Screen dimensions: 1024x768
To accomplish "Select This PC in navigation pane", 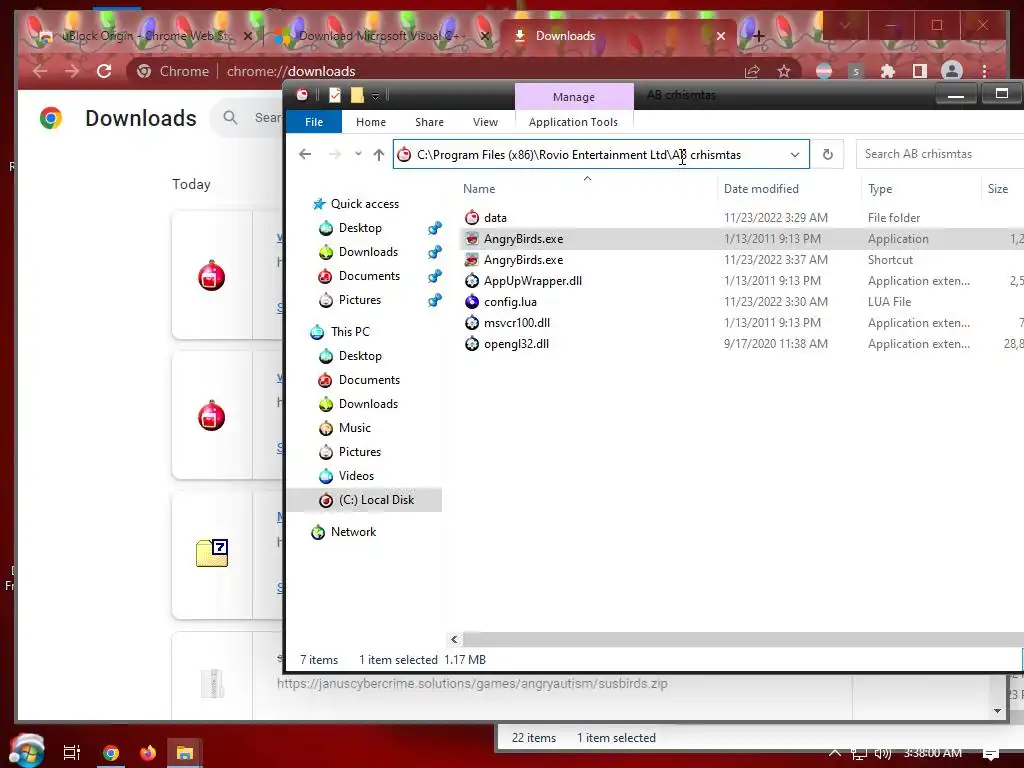I will (x=349, y=332).
